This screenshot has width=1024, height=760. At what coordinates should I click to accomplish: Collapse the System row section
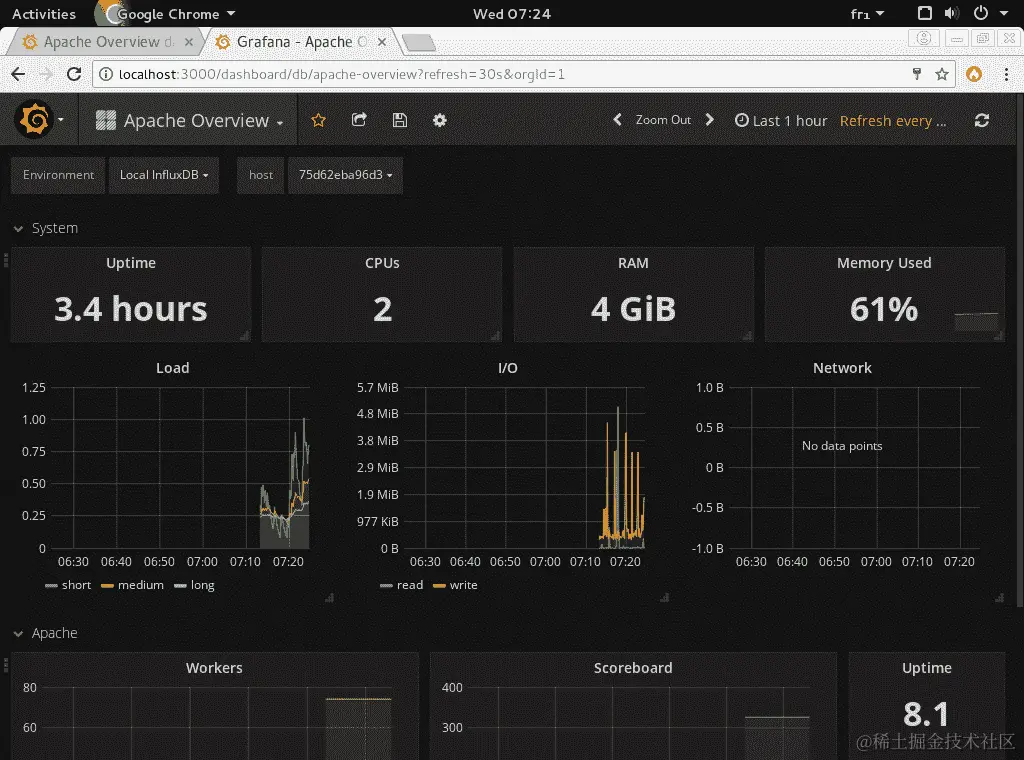45,229
